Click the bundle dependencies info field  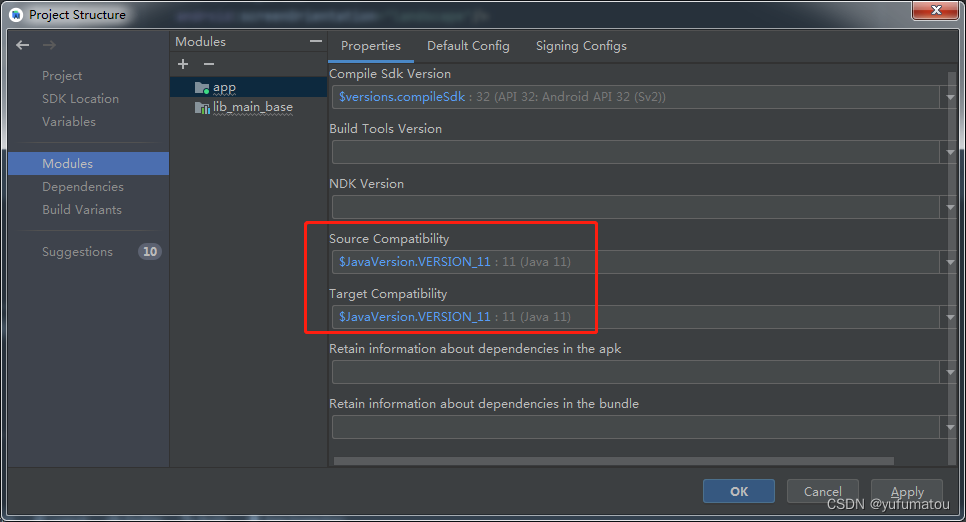pyautogui.click(x=636, y=427)
